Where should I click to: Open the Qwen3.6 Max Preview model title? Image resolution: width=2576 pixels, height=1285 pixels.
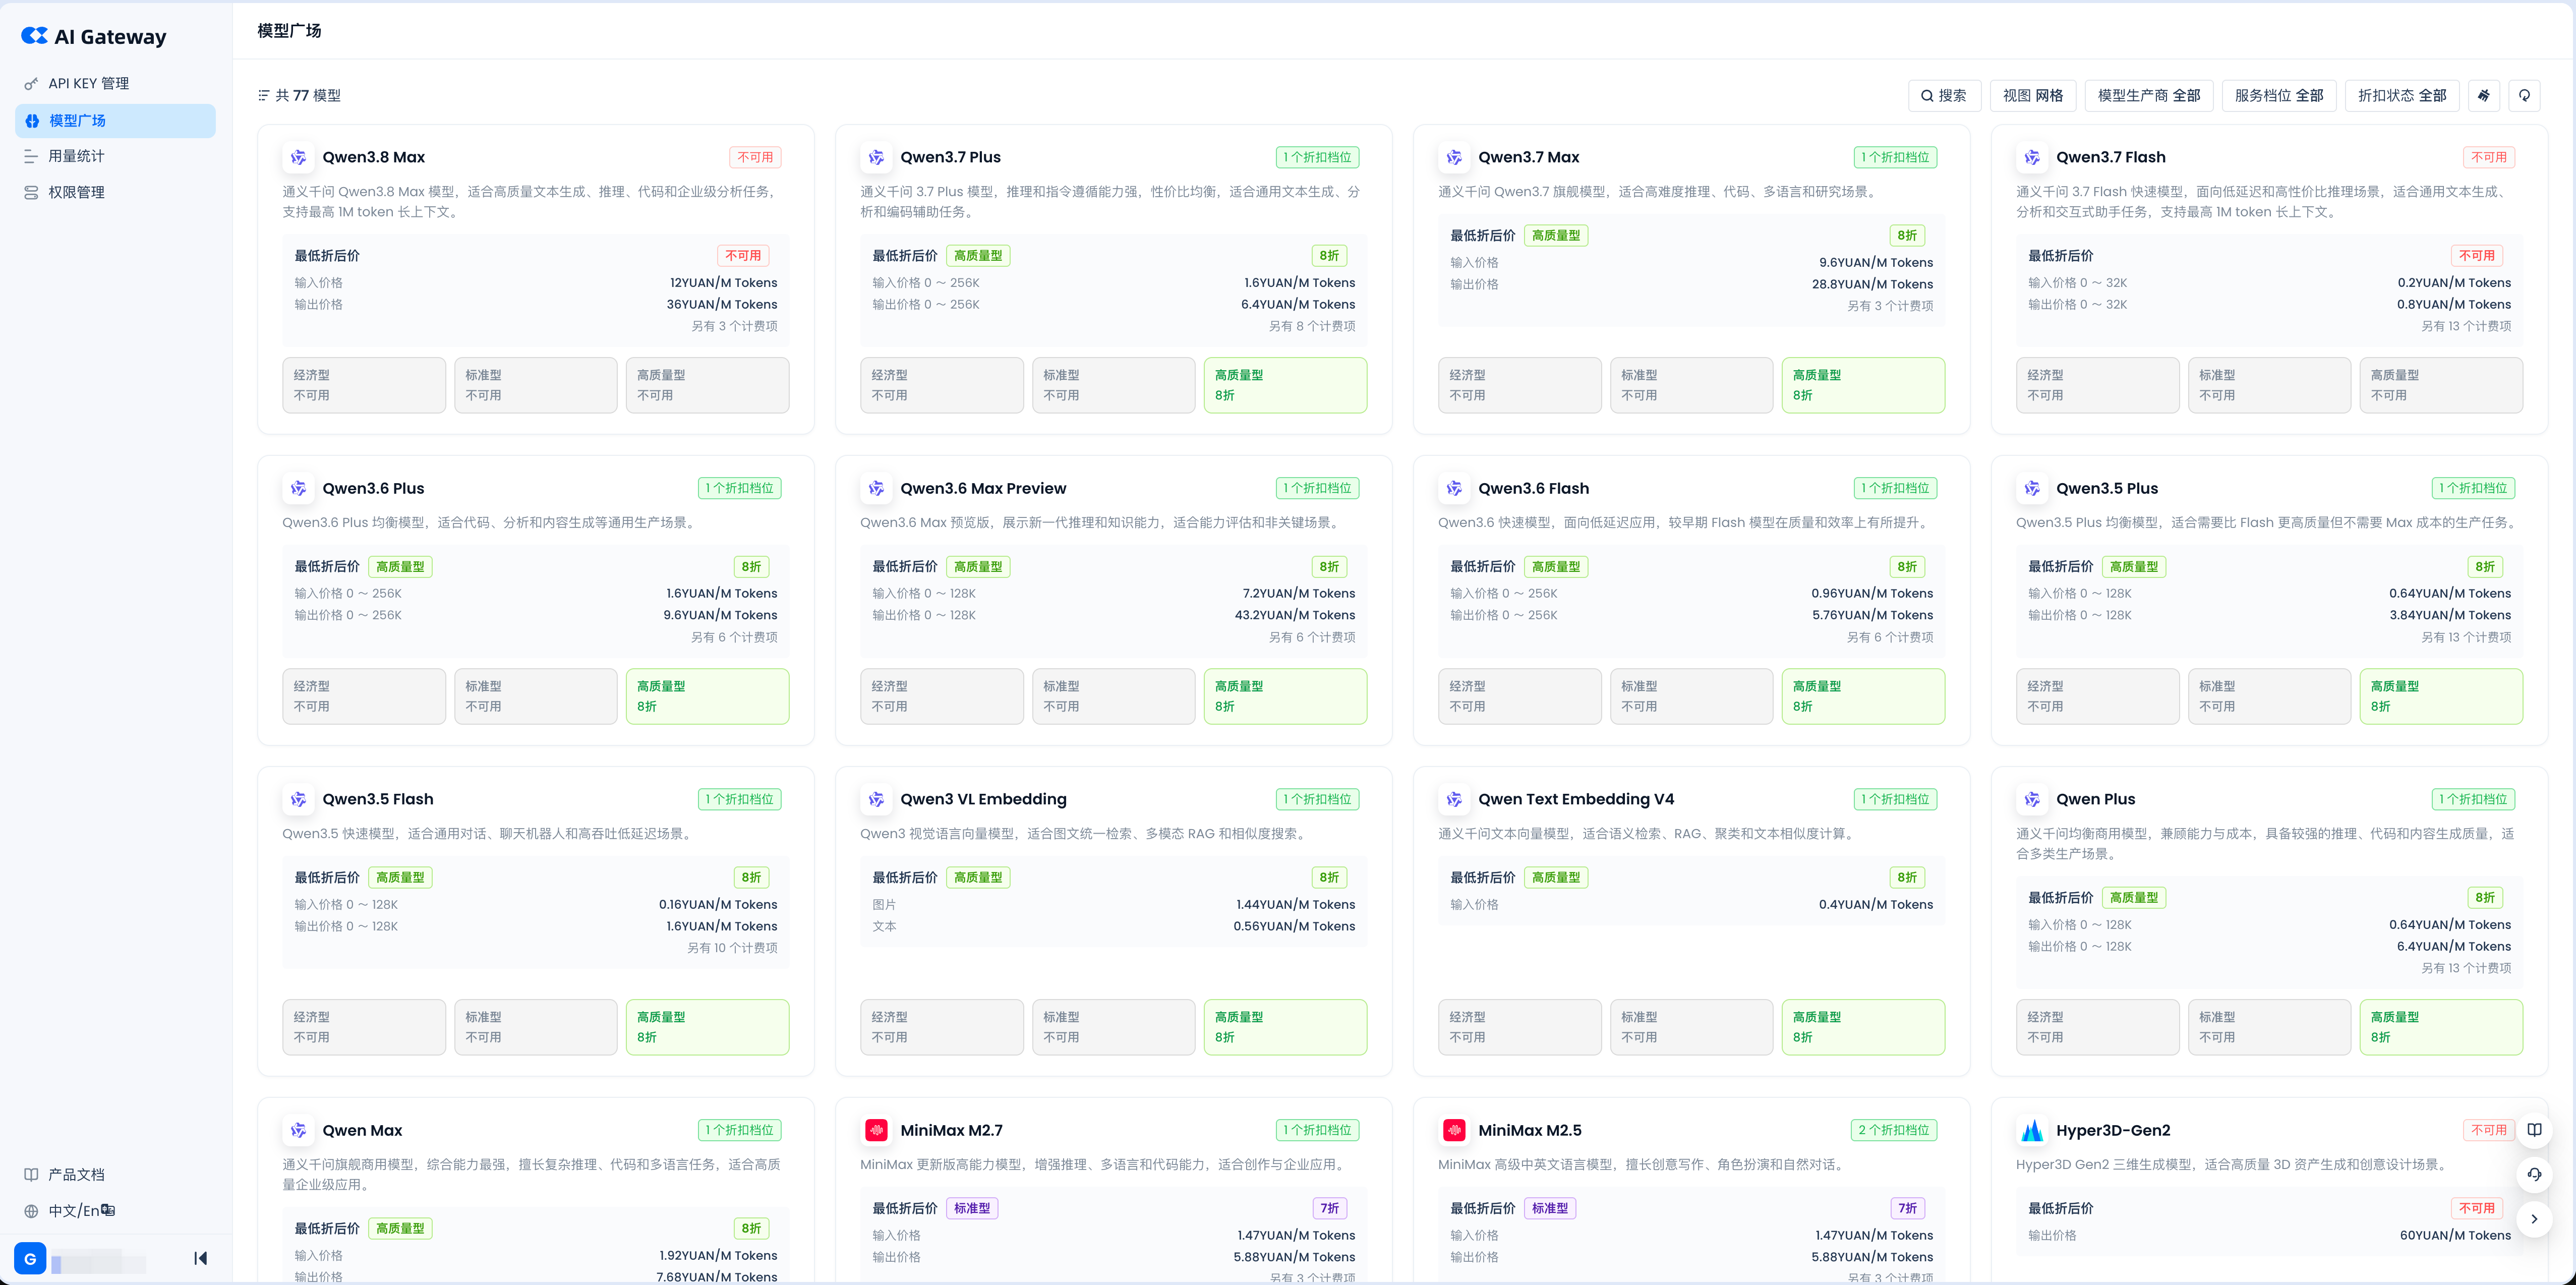click(983, 488)
